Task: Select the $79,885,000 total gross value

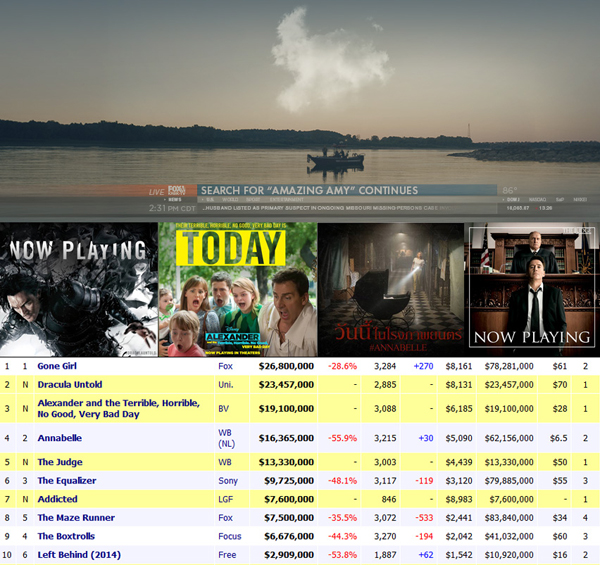Action: pos(509,480)
